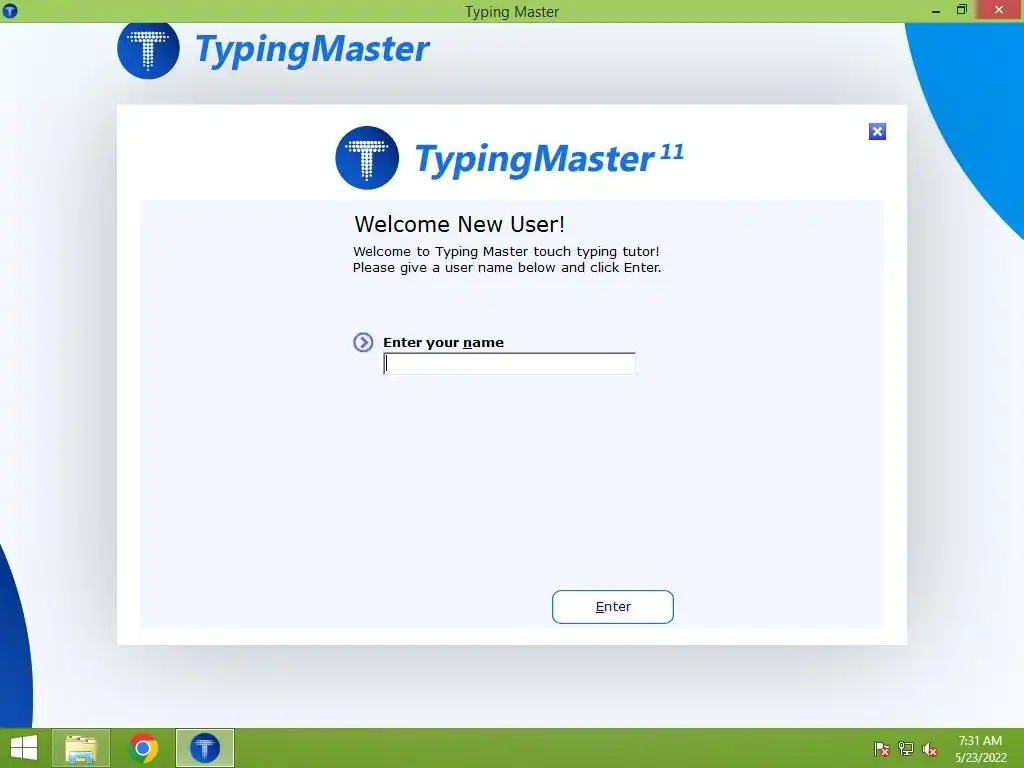The image size is (1024, 768).
Task: Click the TypingMaster 11 logo in the dialog
Action: [x=509, y=158]
